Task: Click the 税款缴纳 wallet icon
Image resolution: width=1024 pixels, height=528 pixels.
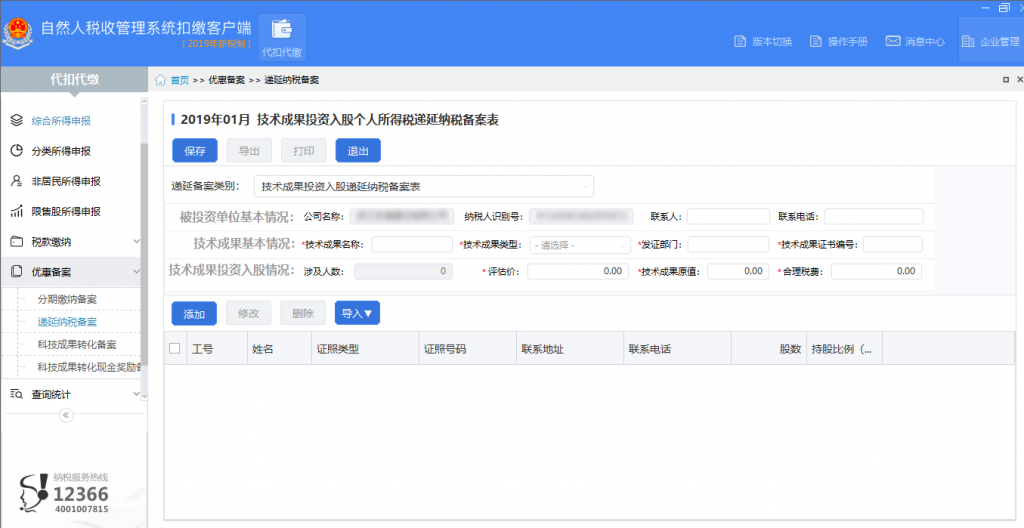Action: pyautogui.click(x=17, y=242)
